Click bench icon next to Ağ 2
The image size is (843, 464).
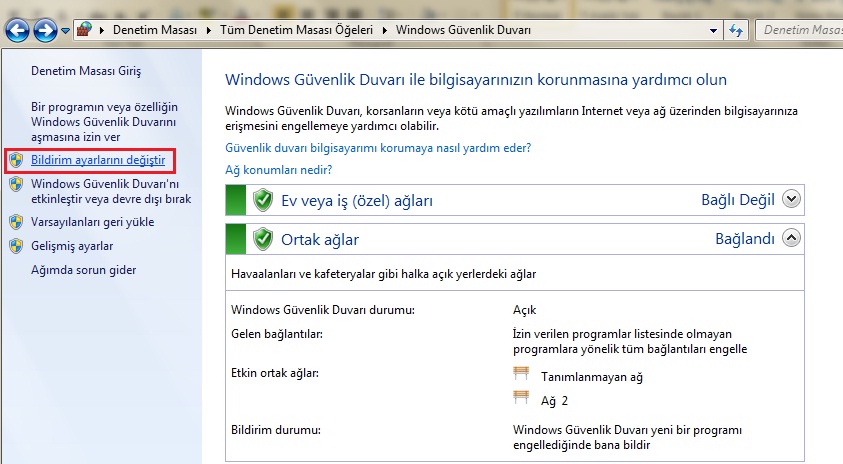point(521,397)
